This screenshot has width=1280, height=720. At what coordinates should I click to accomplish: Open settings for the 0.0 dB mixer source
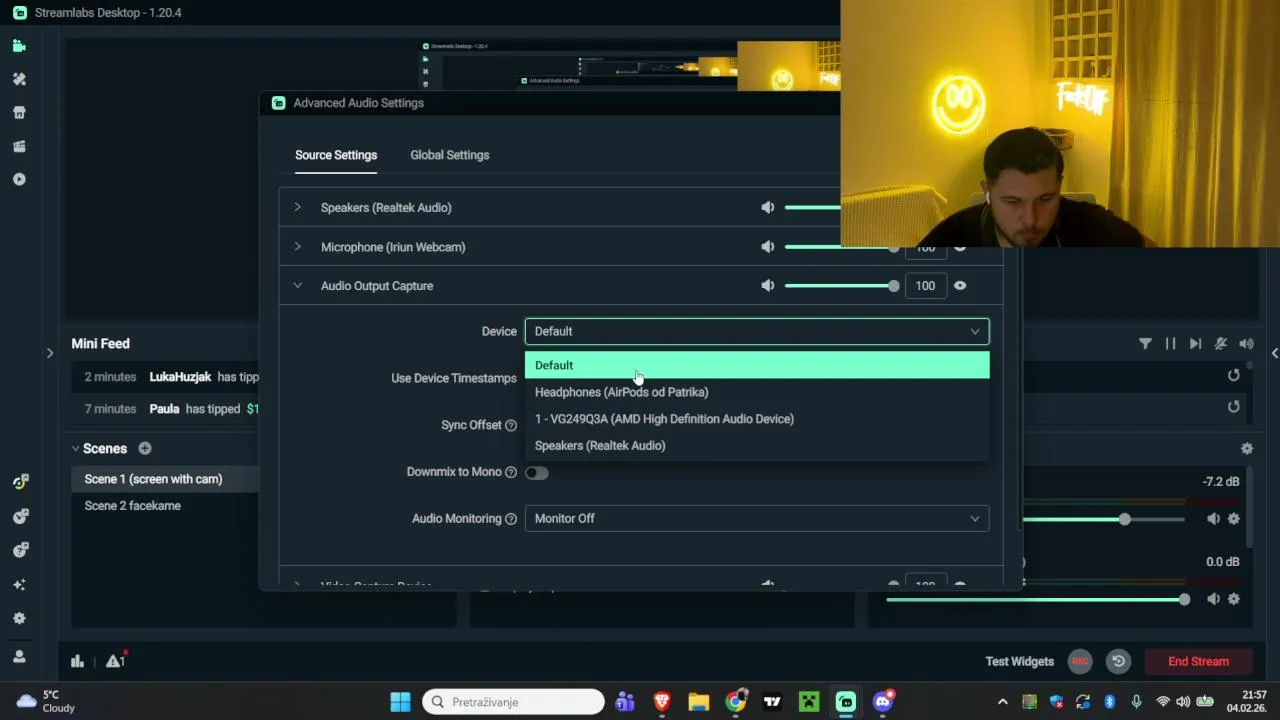pyautogui.click(x=1234, y=599)
